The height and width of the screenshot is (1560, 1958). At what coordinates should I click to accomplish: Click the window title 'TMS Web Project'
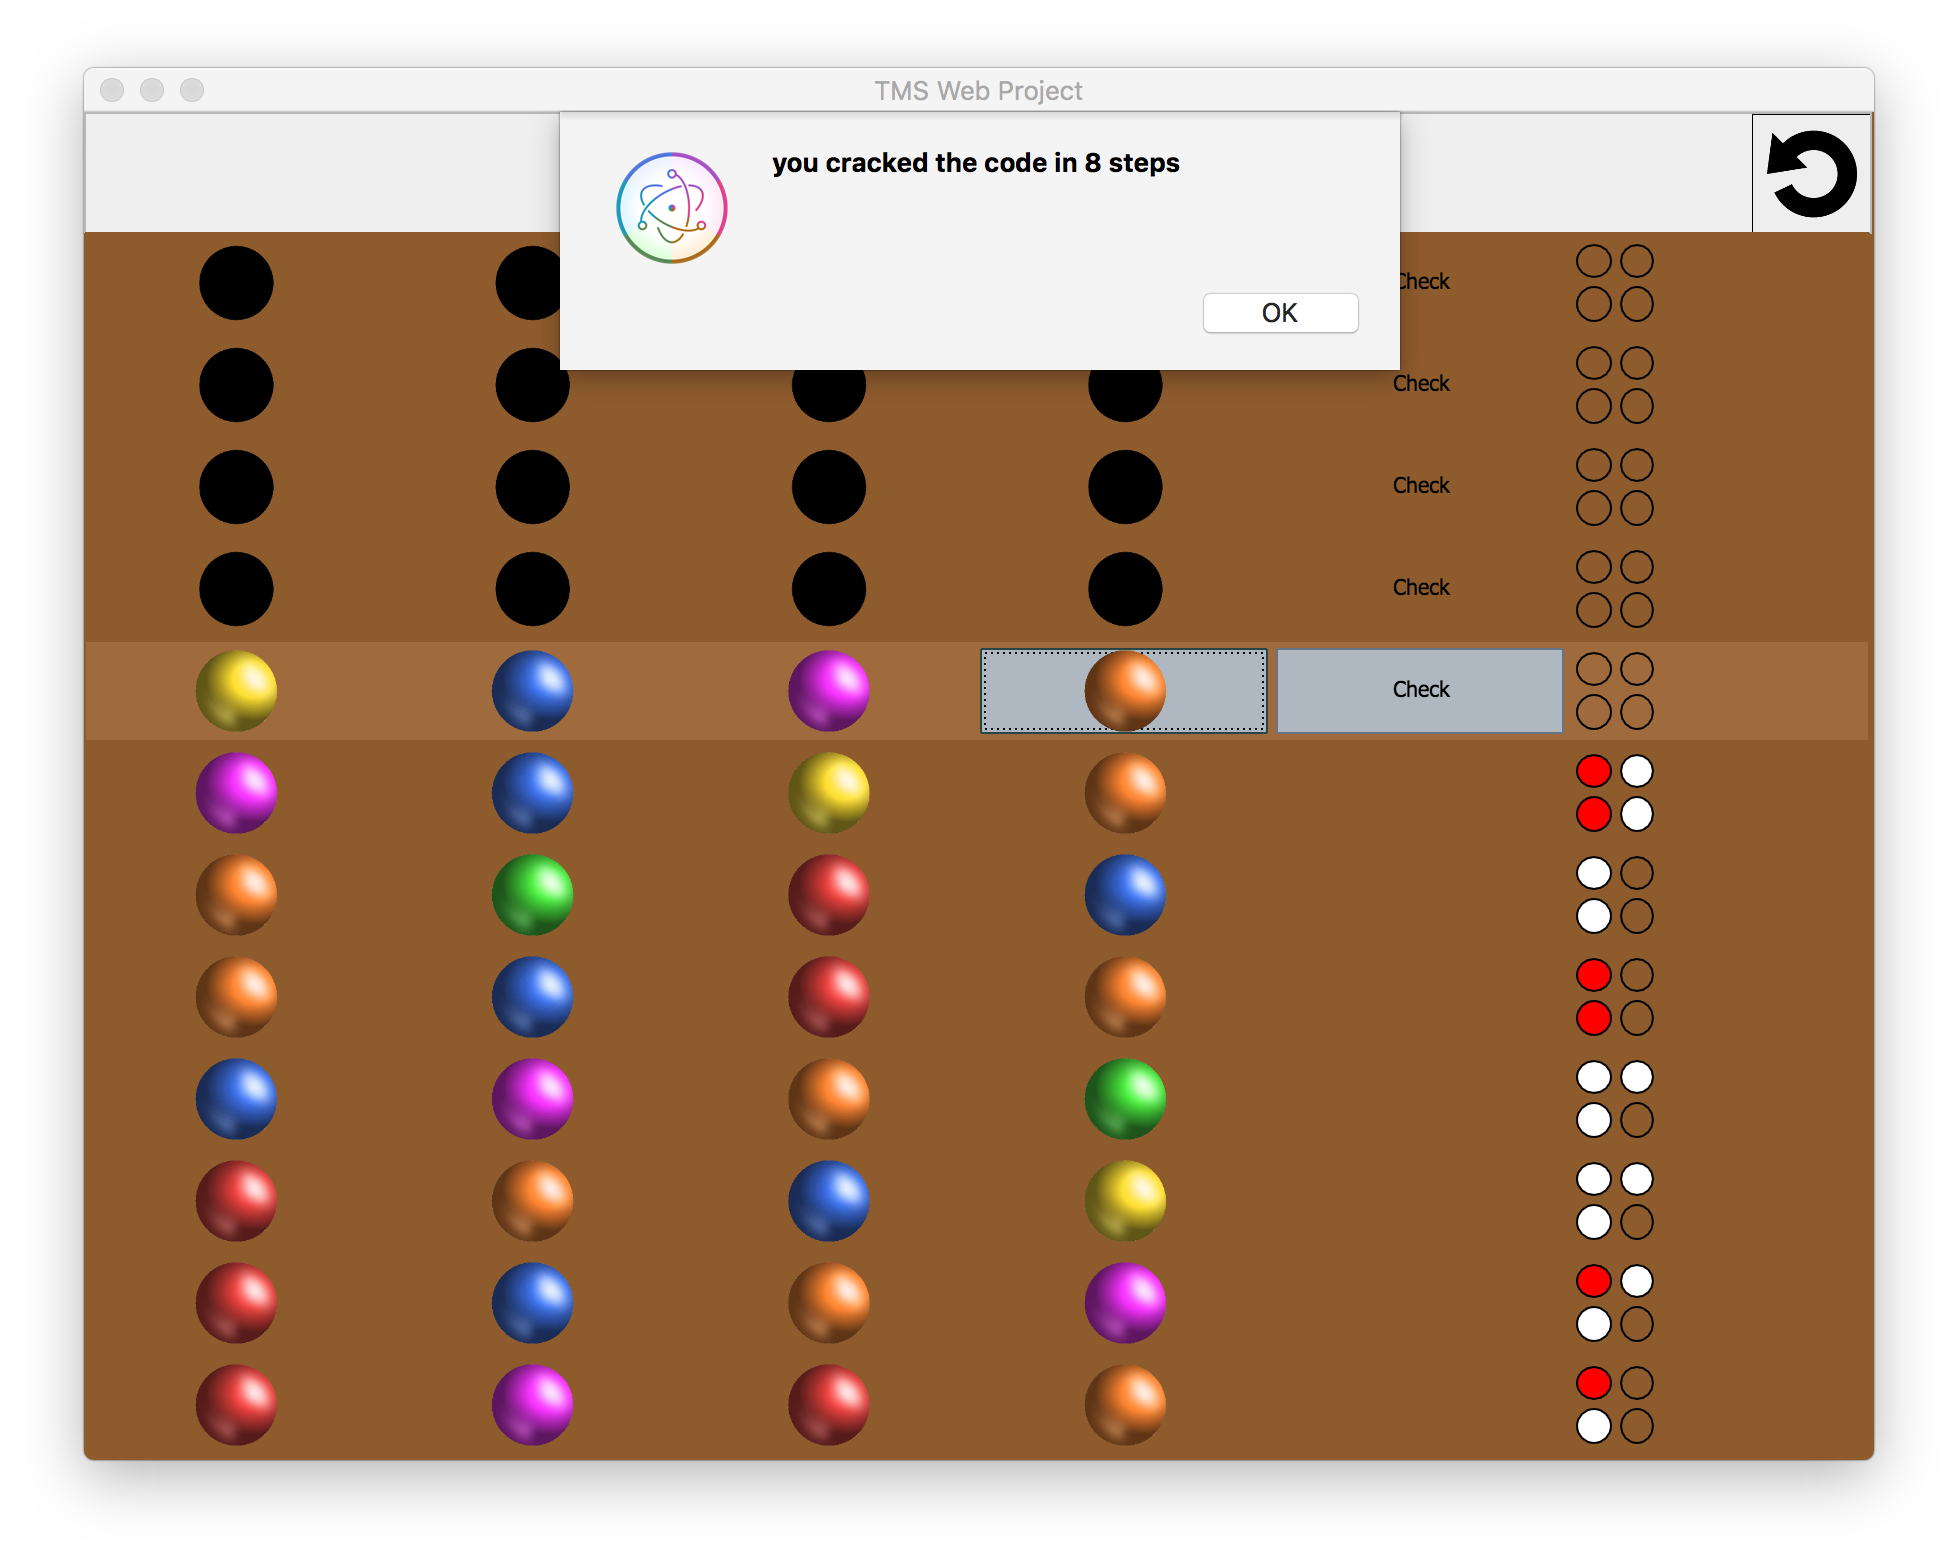click(x=978, y=91)
